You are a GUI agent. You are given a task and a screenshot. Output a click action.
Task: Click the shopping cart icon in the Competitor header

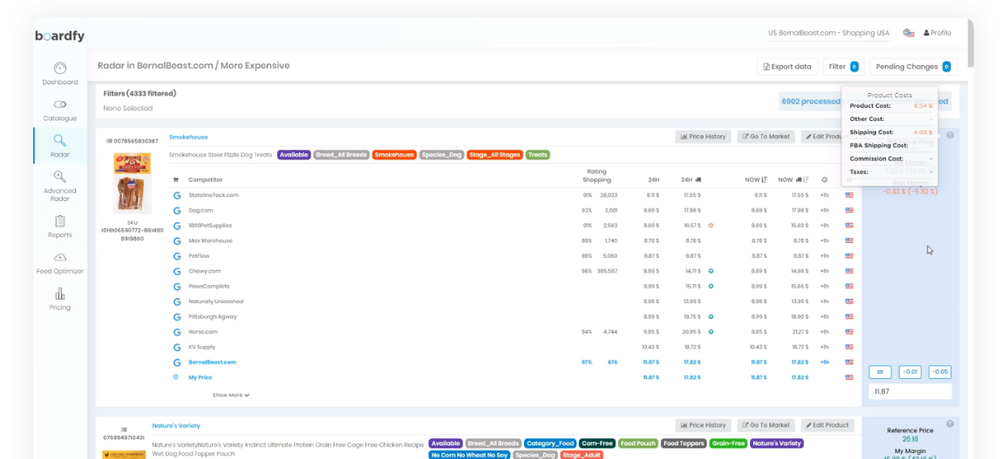tap(176, 180)
